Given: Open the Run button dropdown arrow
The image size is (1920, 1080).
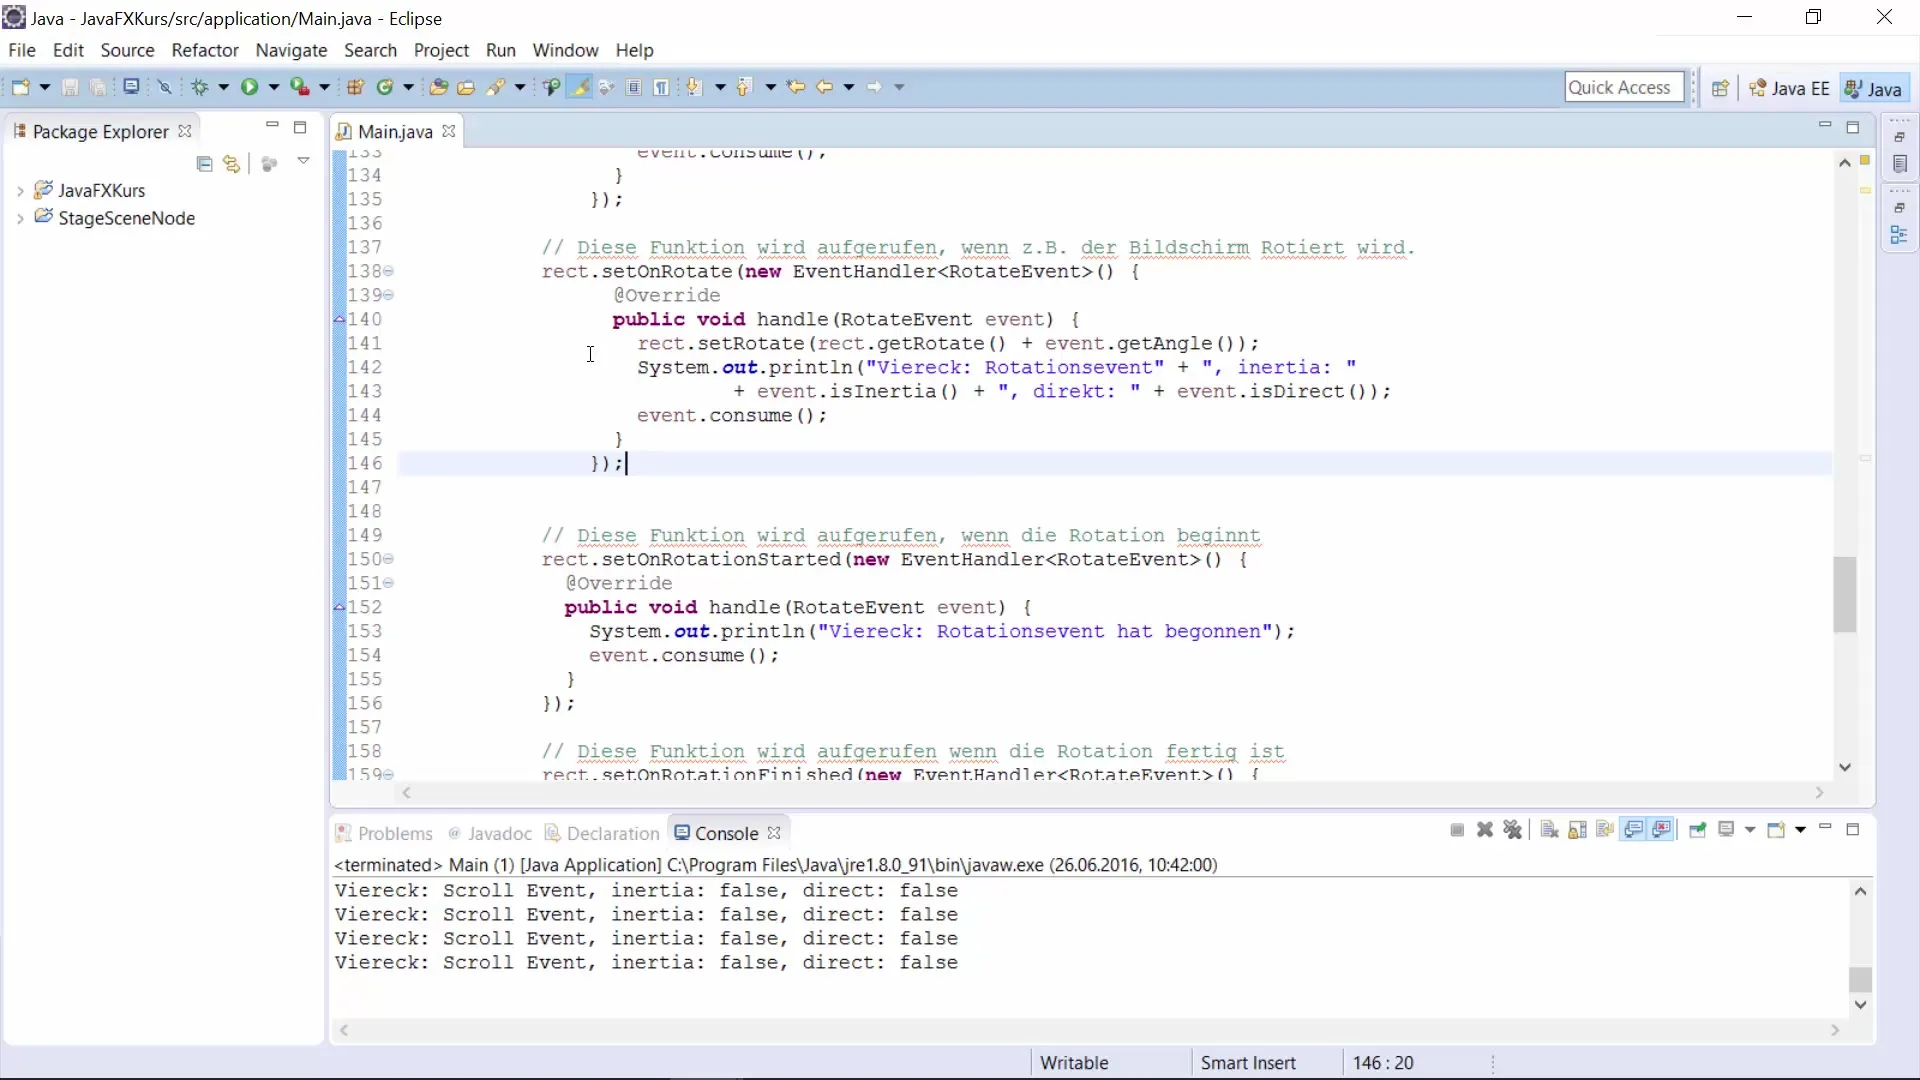Looking at the screenshot, I should 273,87.
